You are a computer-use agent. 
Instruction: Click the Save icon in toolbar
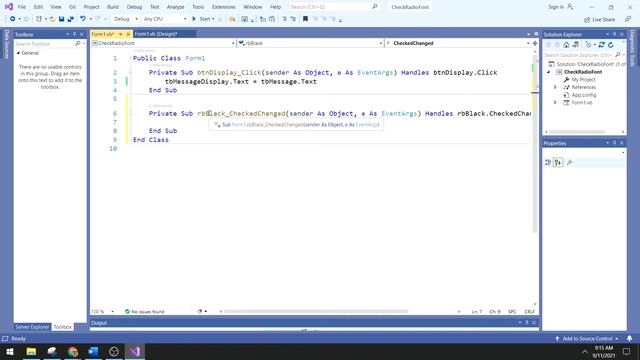61,19
